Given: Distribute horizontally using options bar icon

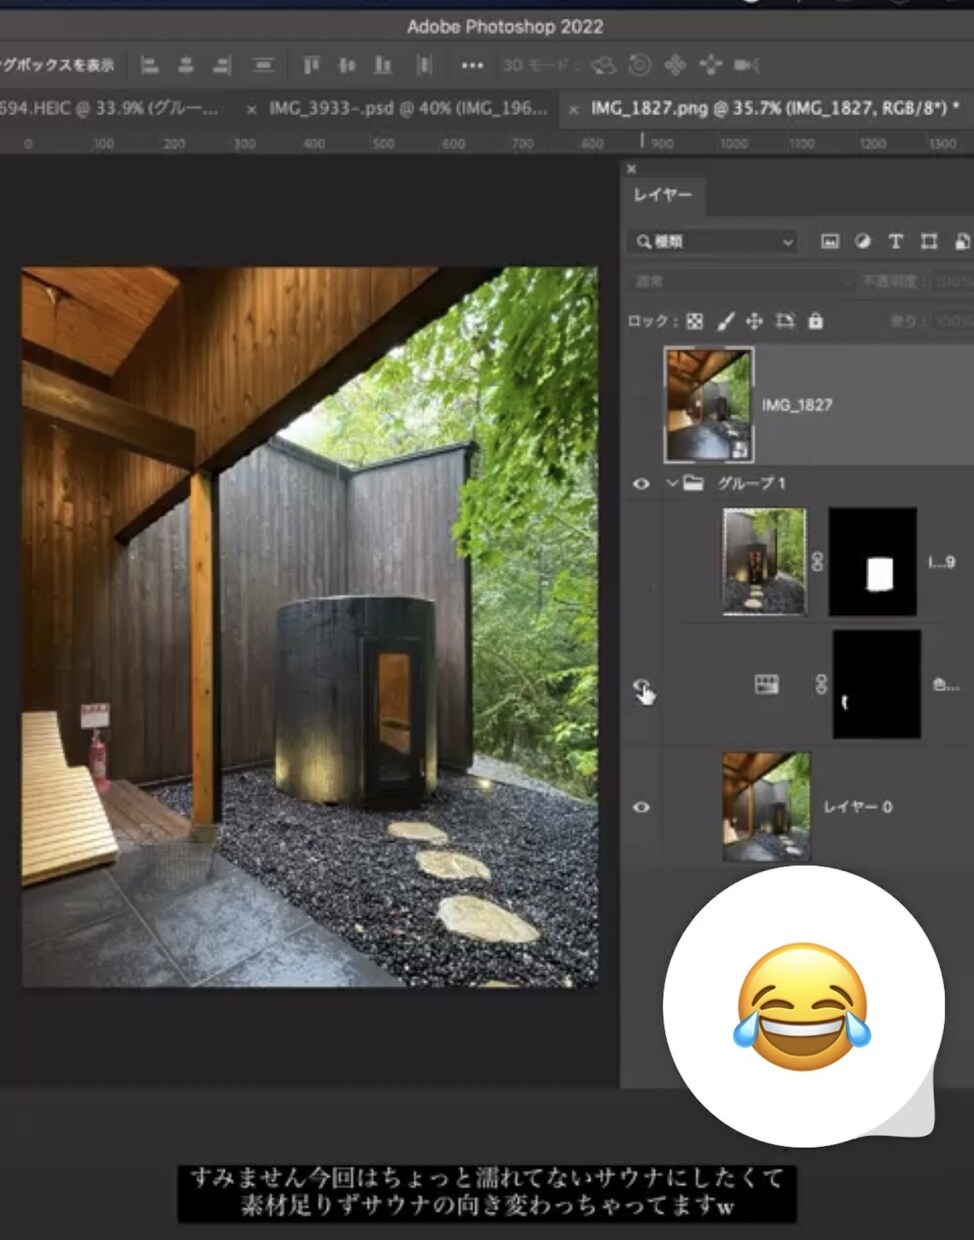Looking at the screenshot, I should coord(424,66).
